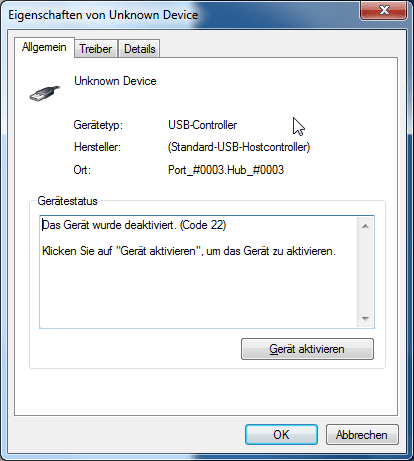Click the USB-Controller device type value

[202, 125]
